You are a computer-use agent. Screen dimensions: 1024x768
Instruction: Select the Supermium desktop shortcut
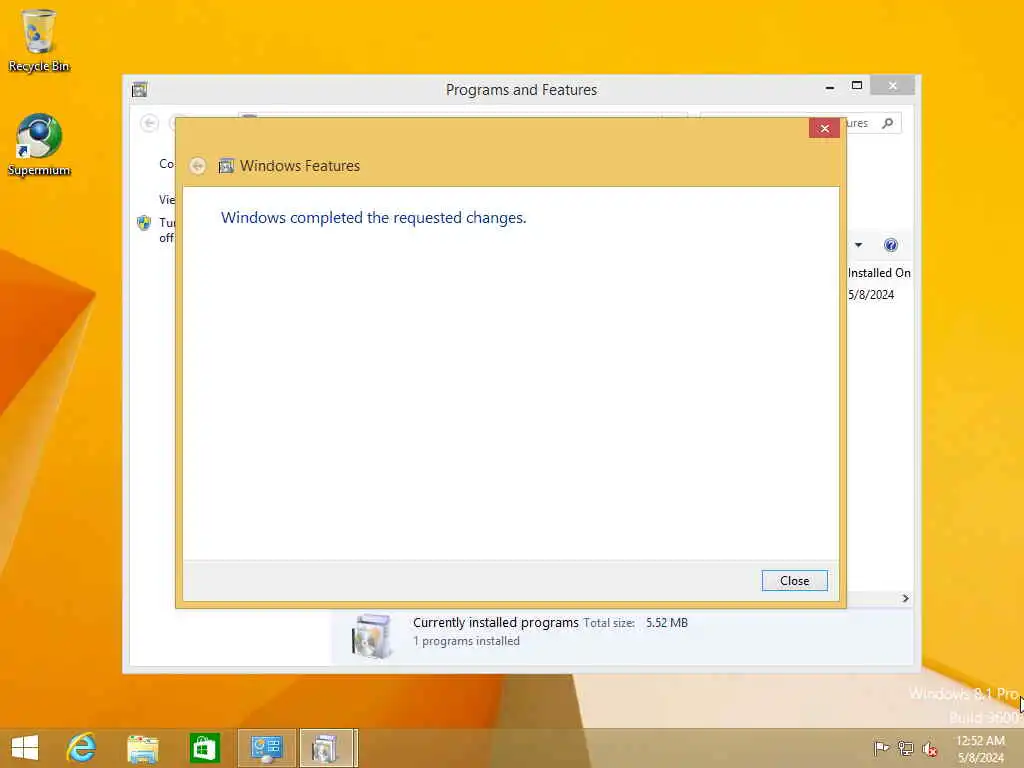click(x=39, y=145)
